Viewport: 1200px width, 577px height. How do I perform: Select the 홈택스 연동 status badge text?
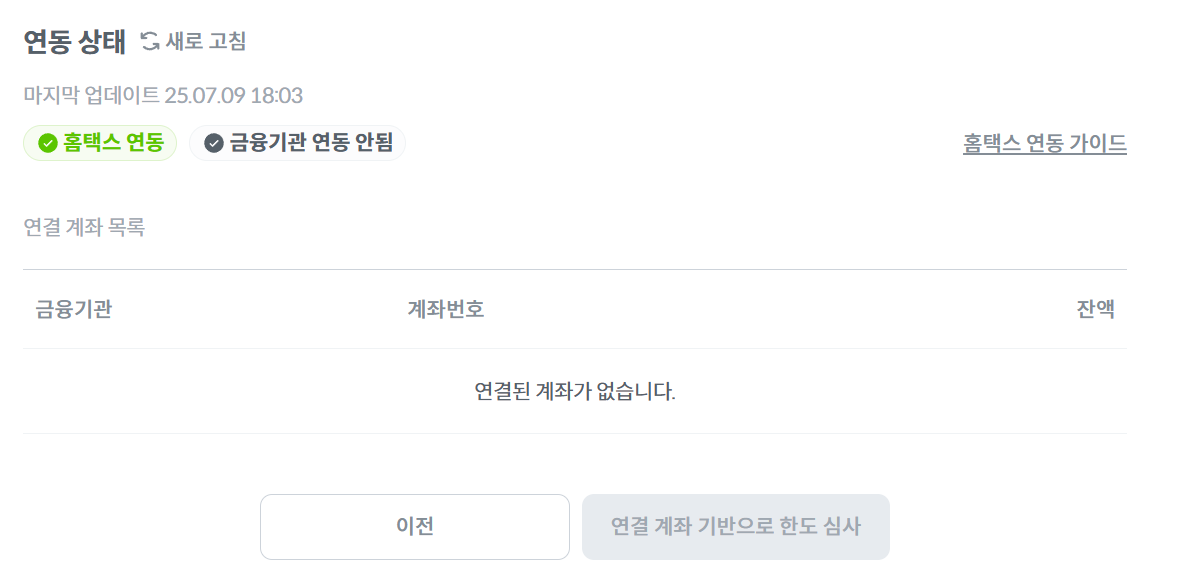[x=113, y=143]
